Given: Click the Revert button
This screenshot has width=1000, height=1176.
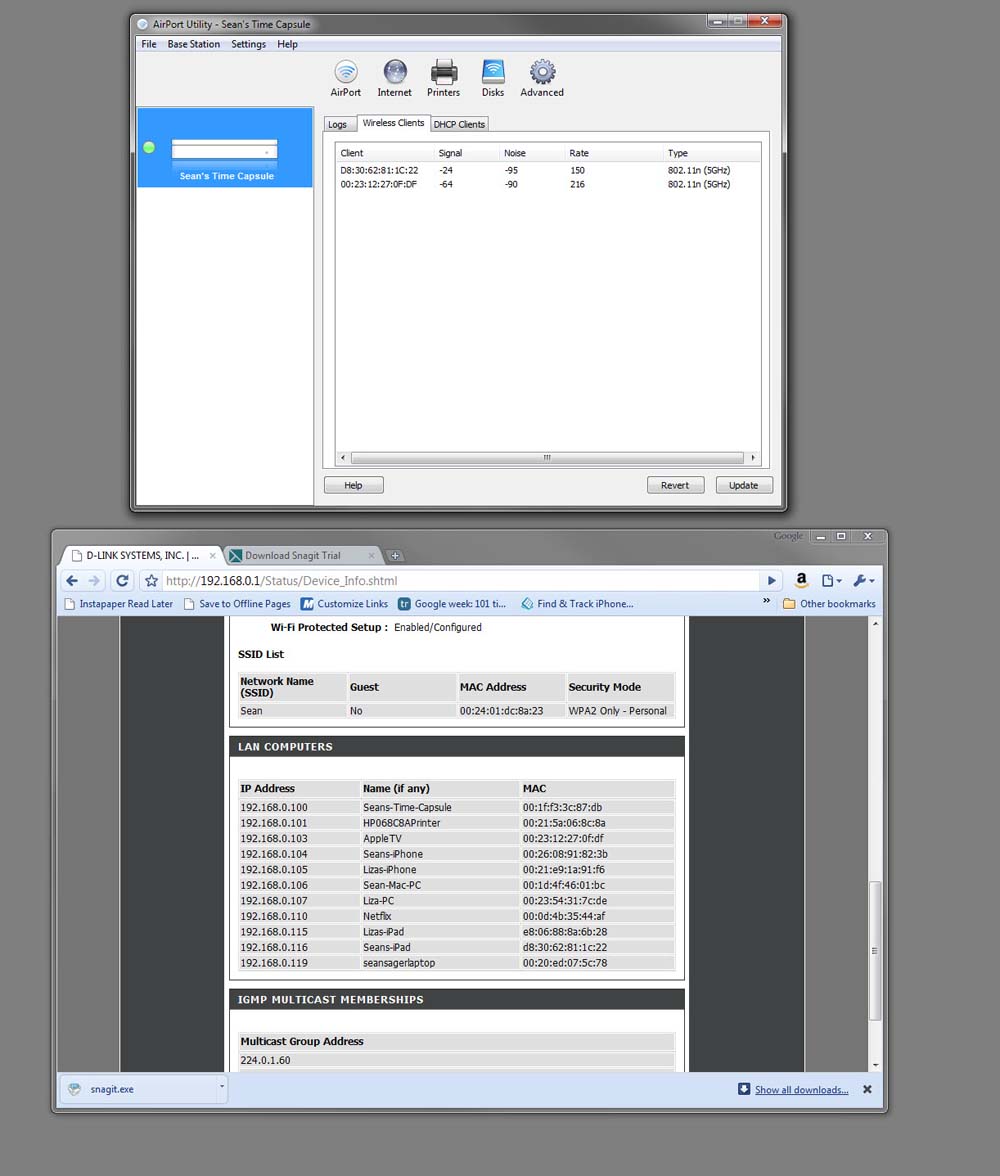Looking at the screenshot, I should (x=675, y=485).
